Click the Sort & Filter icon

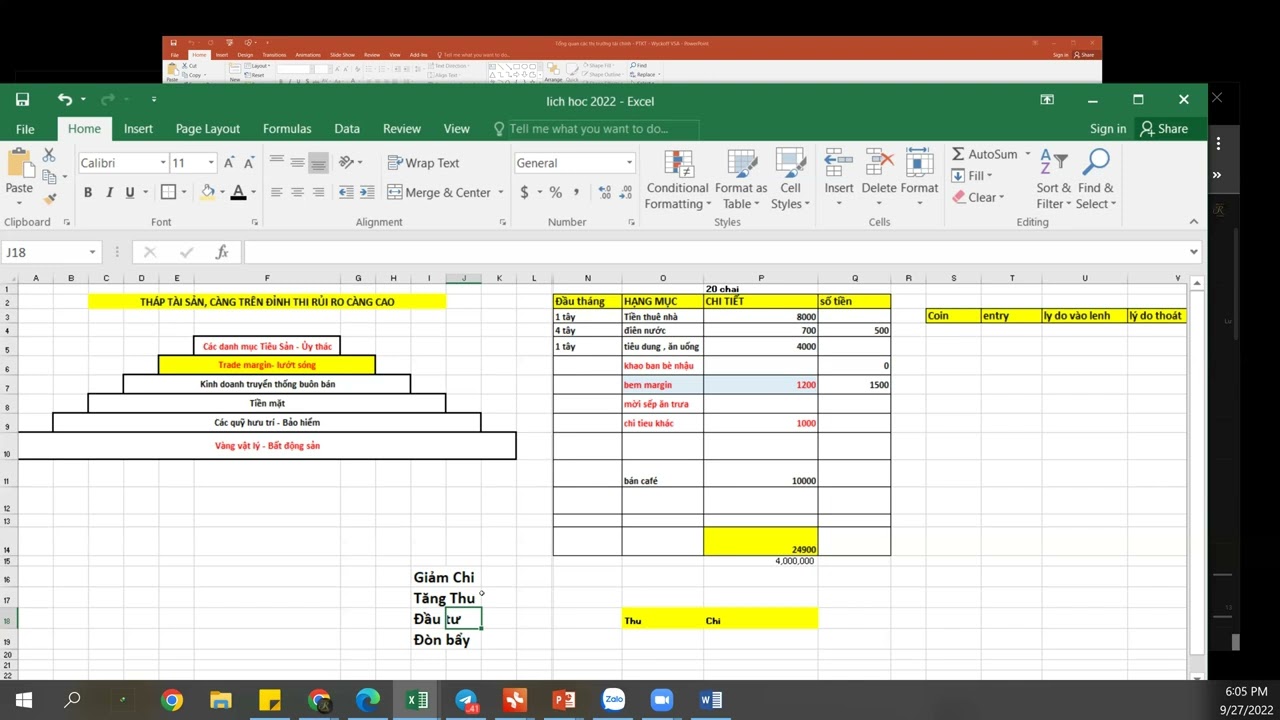tap(1053, 162)
